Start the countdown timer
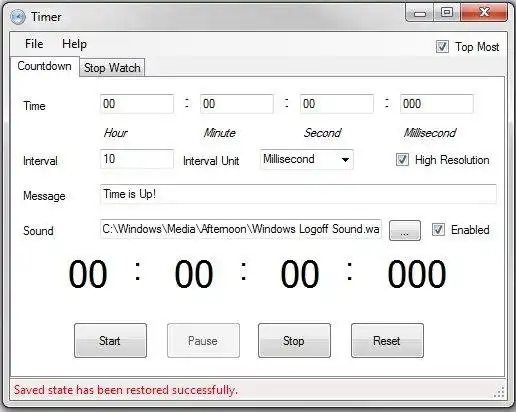The width and height of the screenshot is (516, 412). 110,341
